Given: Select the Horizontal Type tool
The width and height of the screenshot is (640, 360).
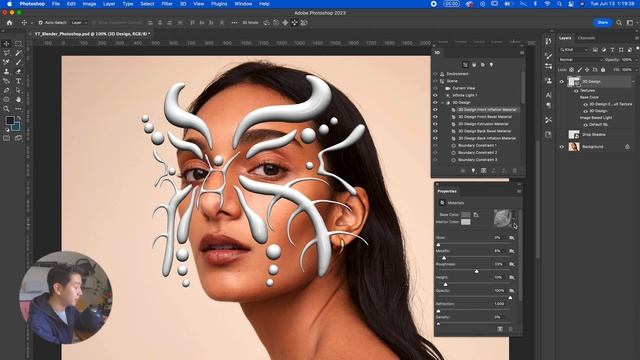Looking at the screenshot, I should (18, 81).
